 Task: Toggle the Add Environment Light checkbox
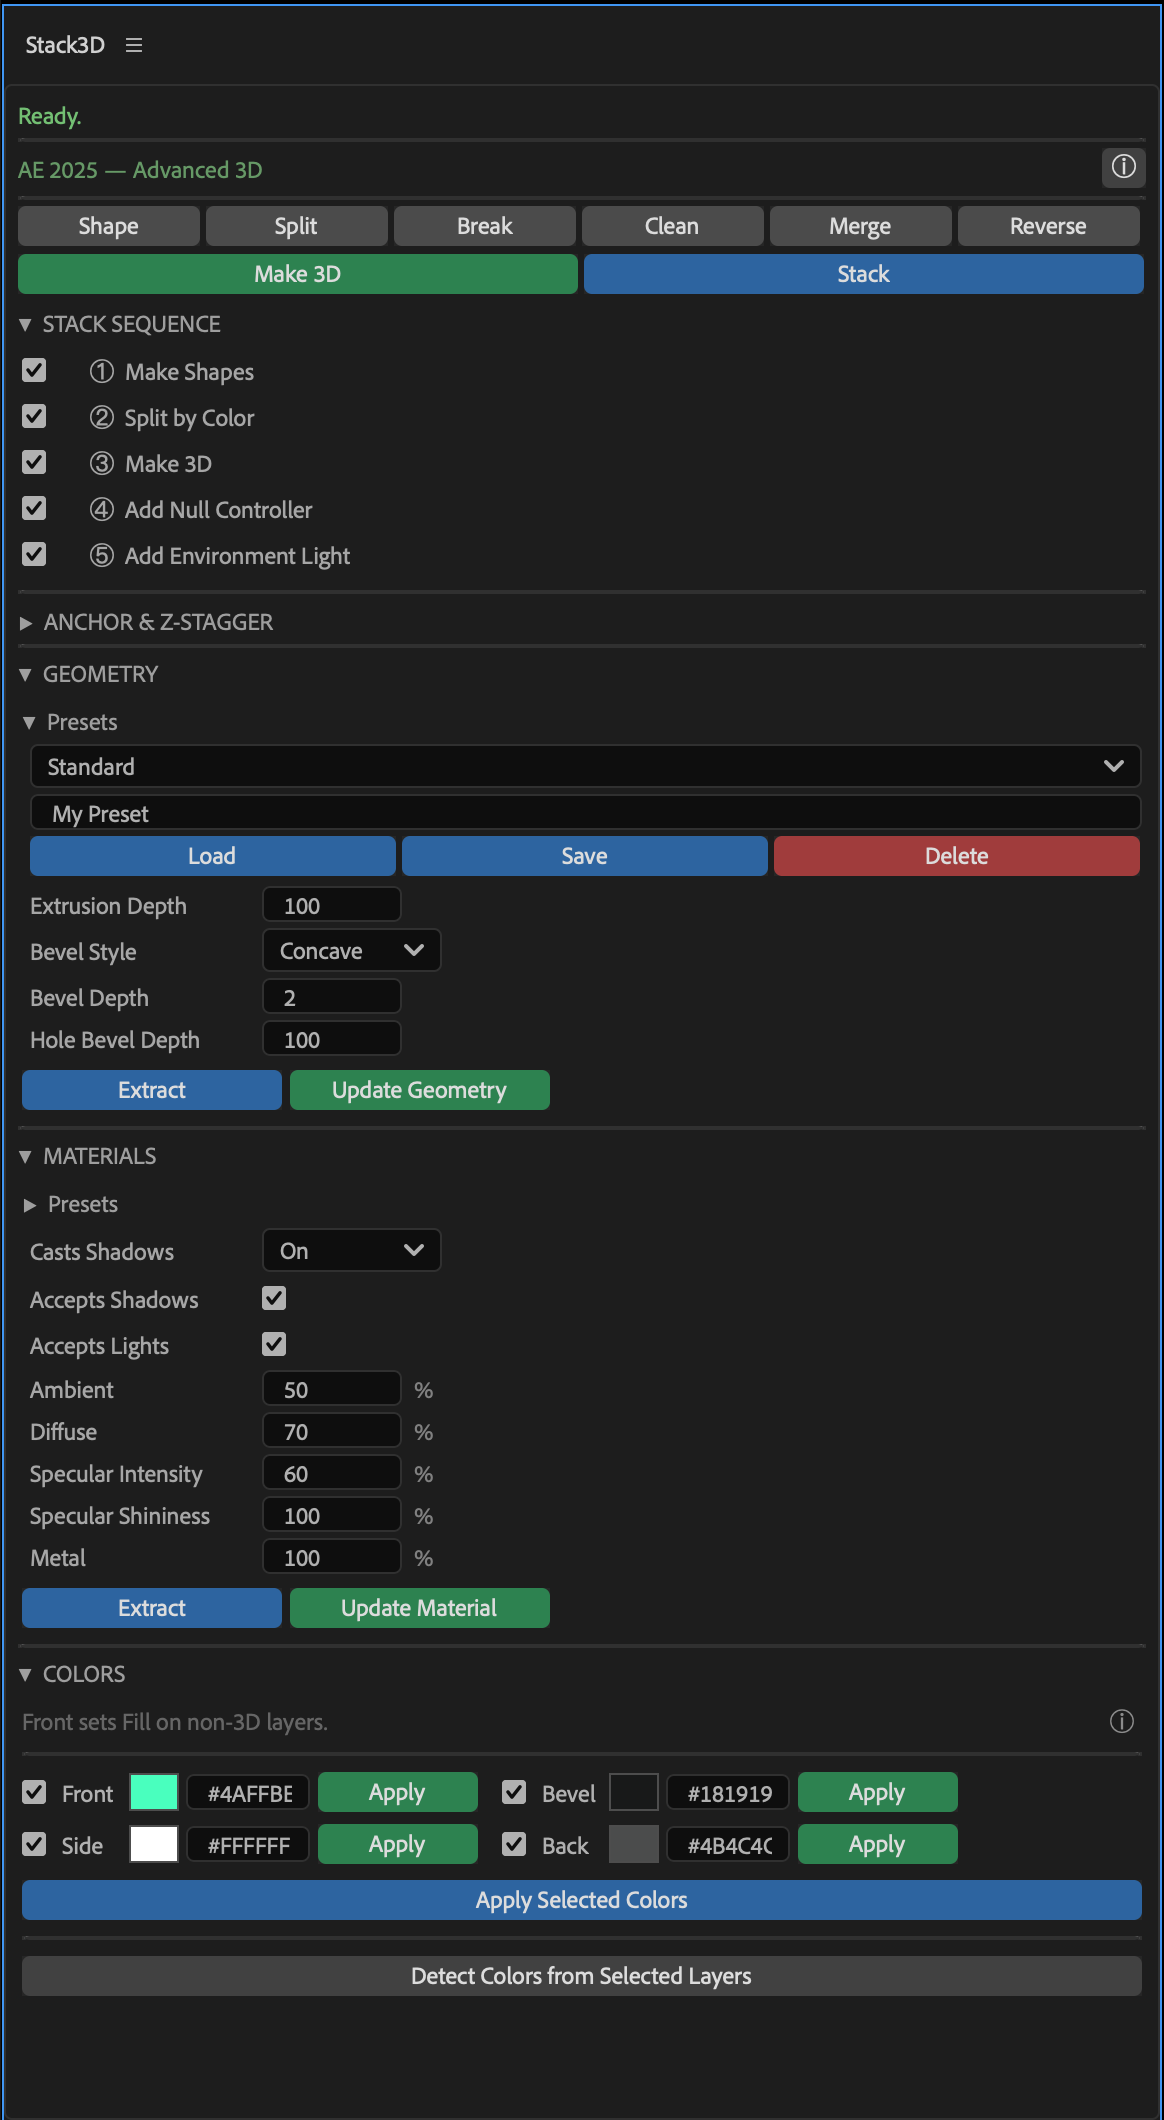point(34,555)
